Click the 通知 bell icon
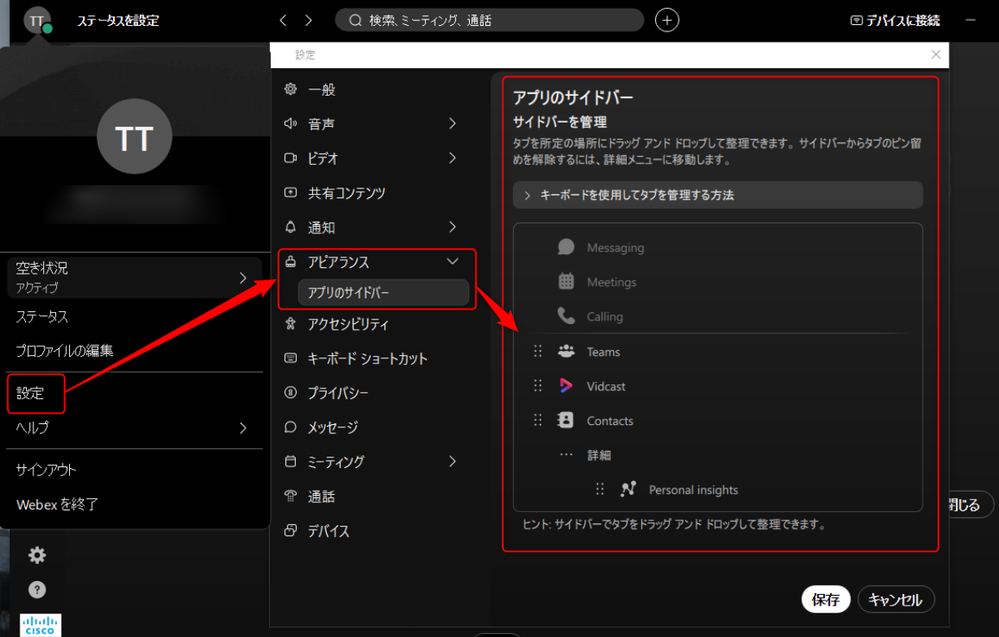999x637 pixels. 291,227
